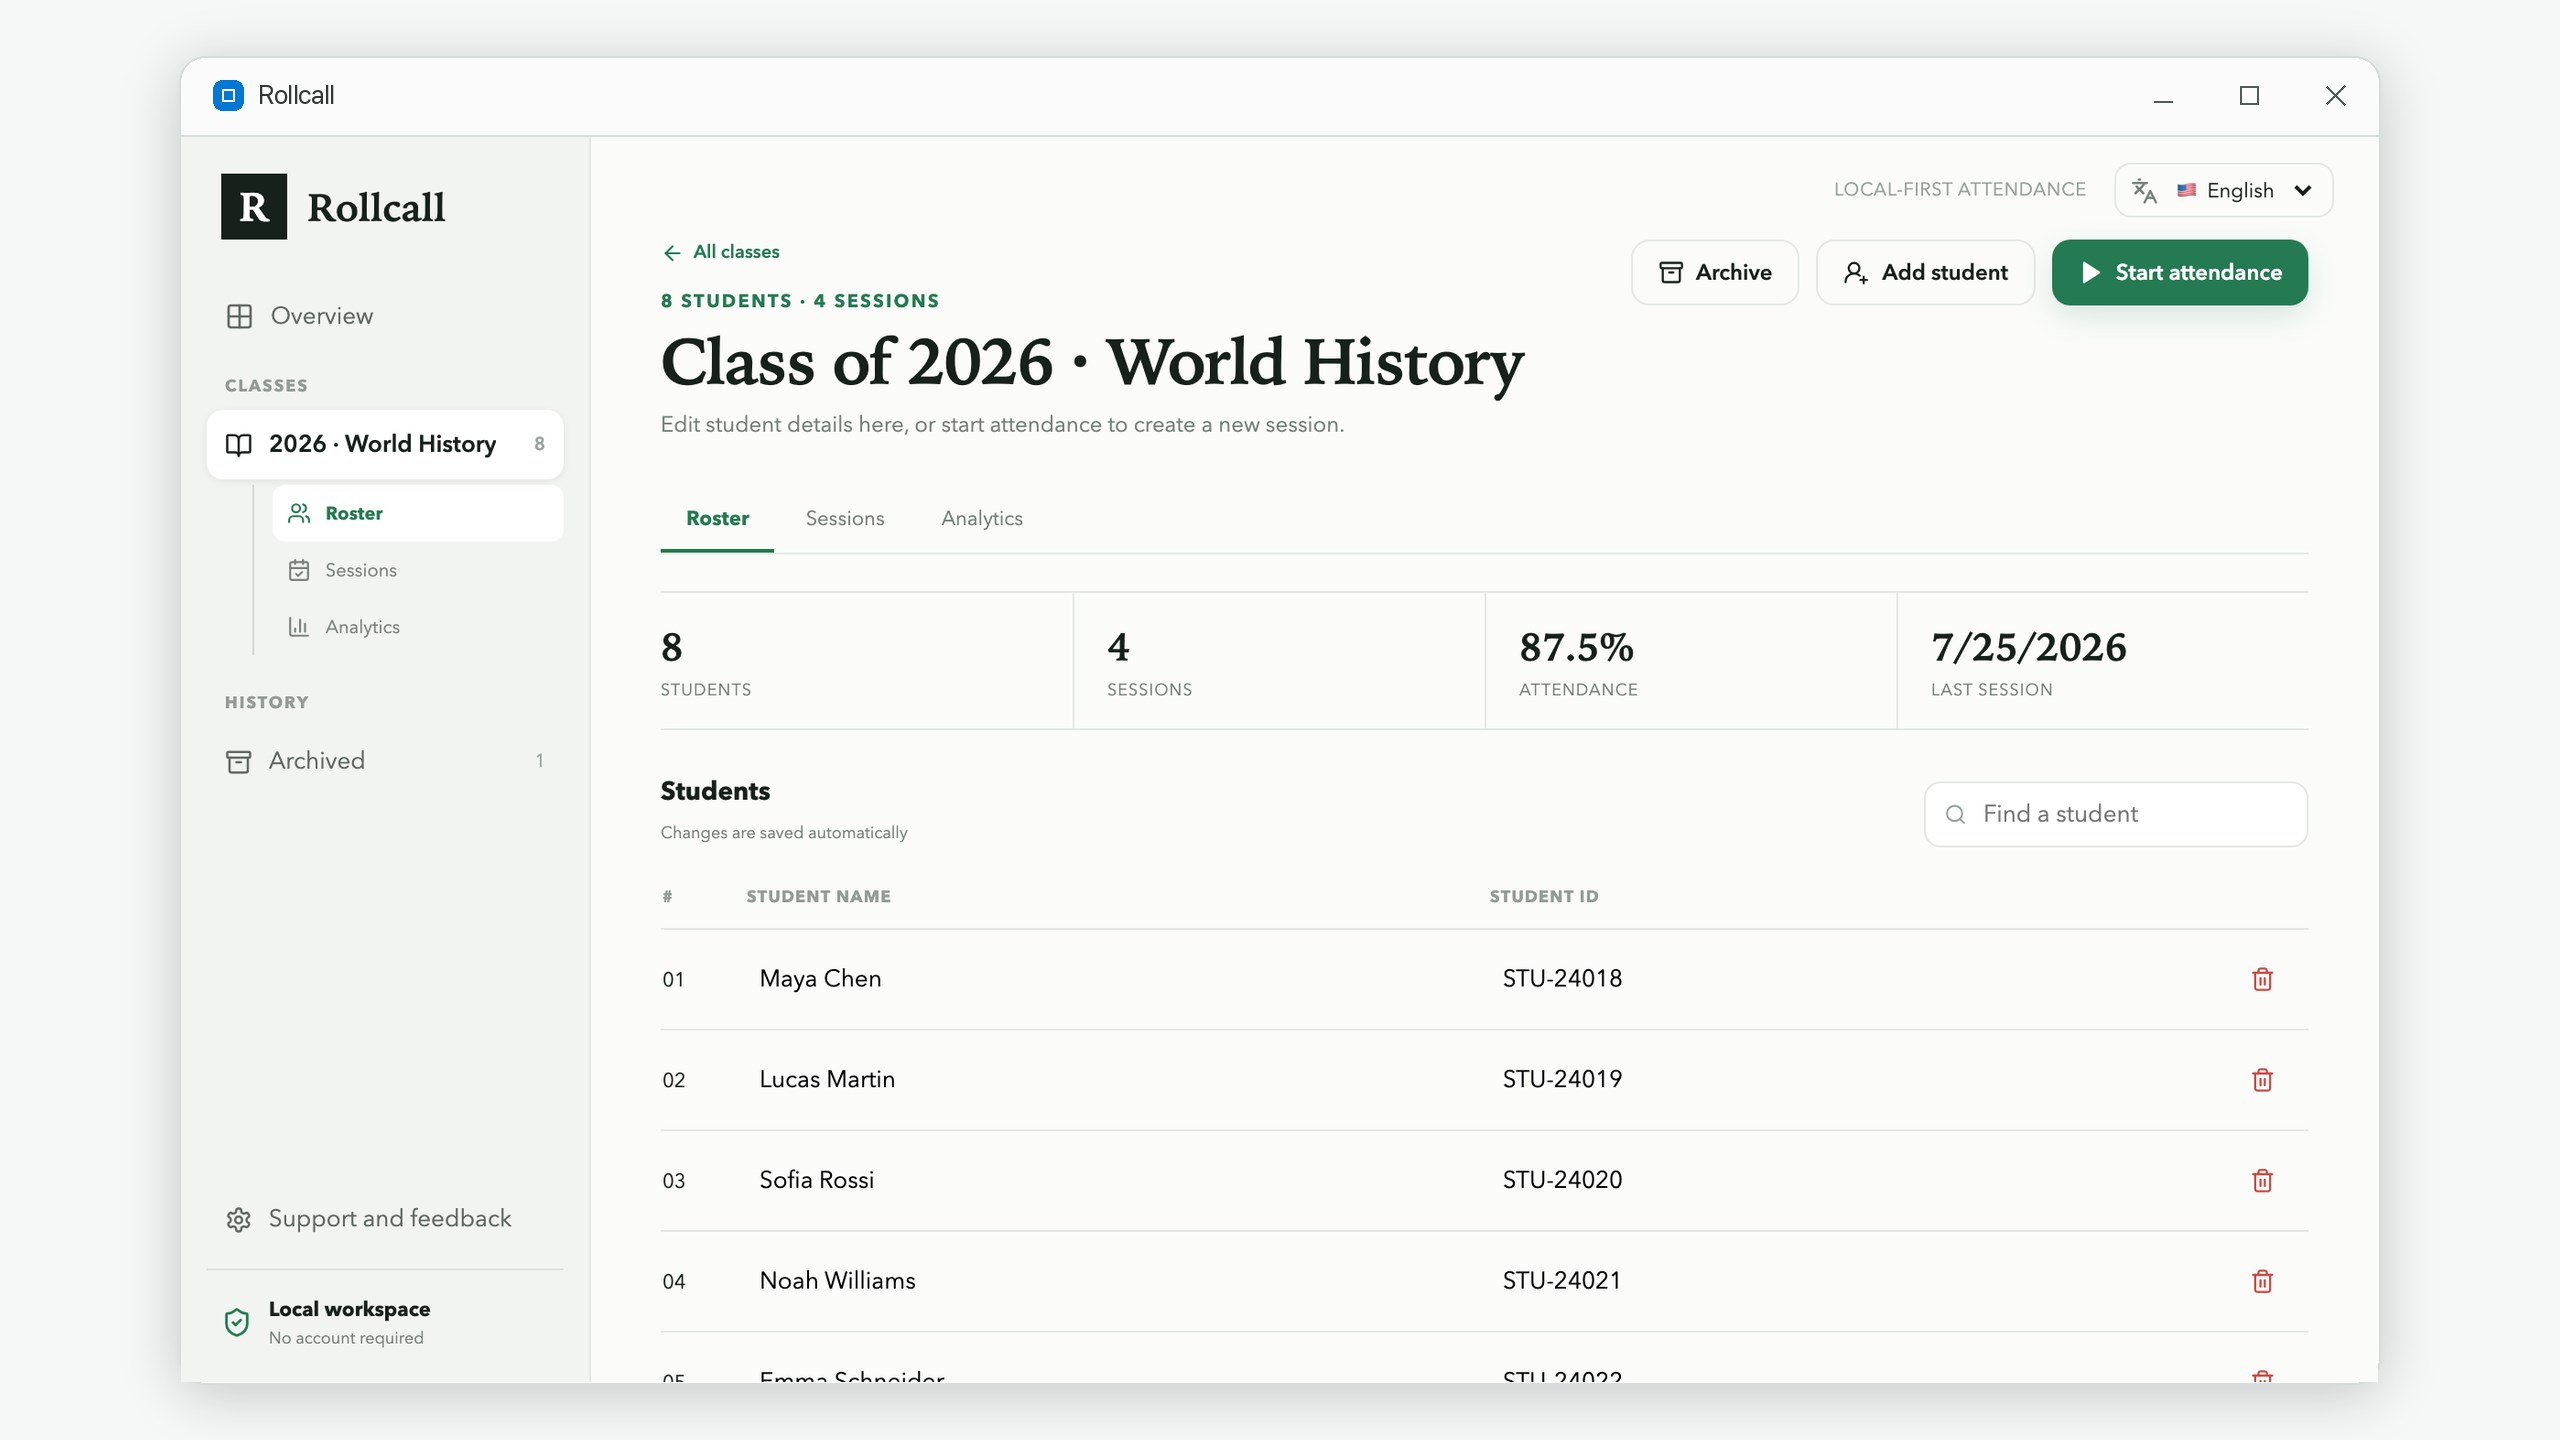Switch to the Analytics tab
Viewport: 2560px width, 1440px height.
982,518
